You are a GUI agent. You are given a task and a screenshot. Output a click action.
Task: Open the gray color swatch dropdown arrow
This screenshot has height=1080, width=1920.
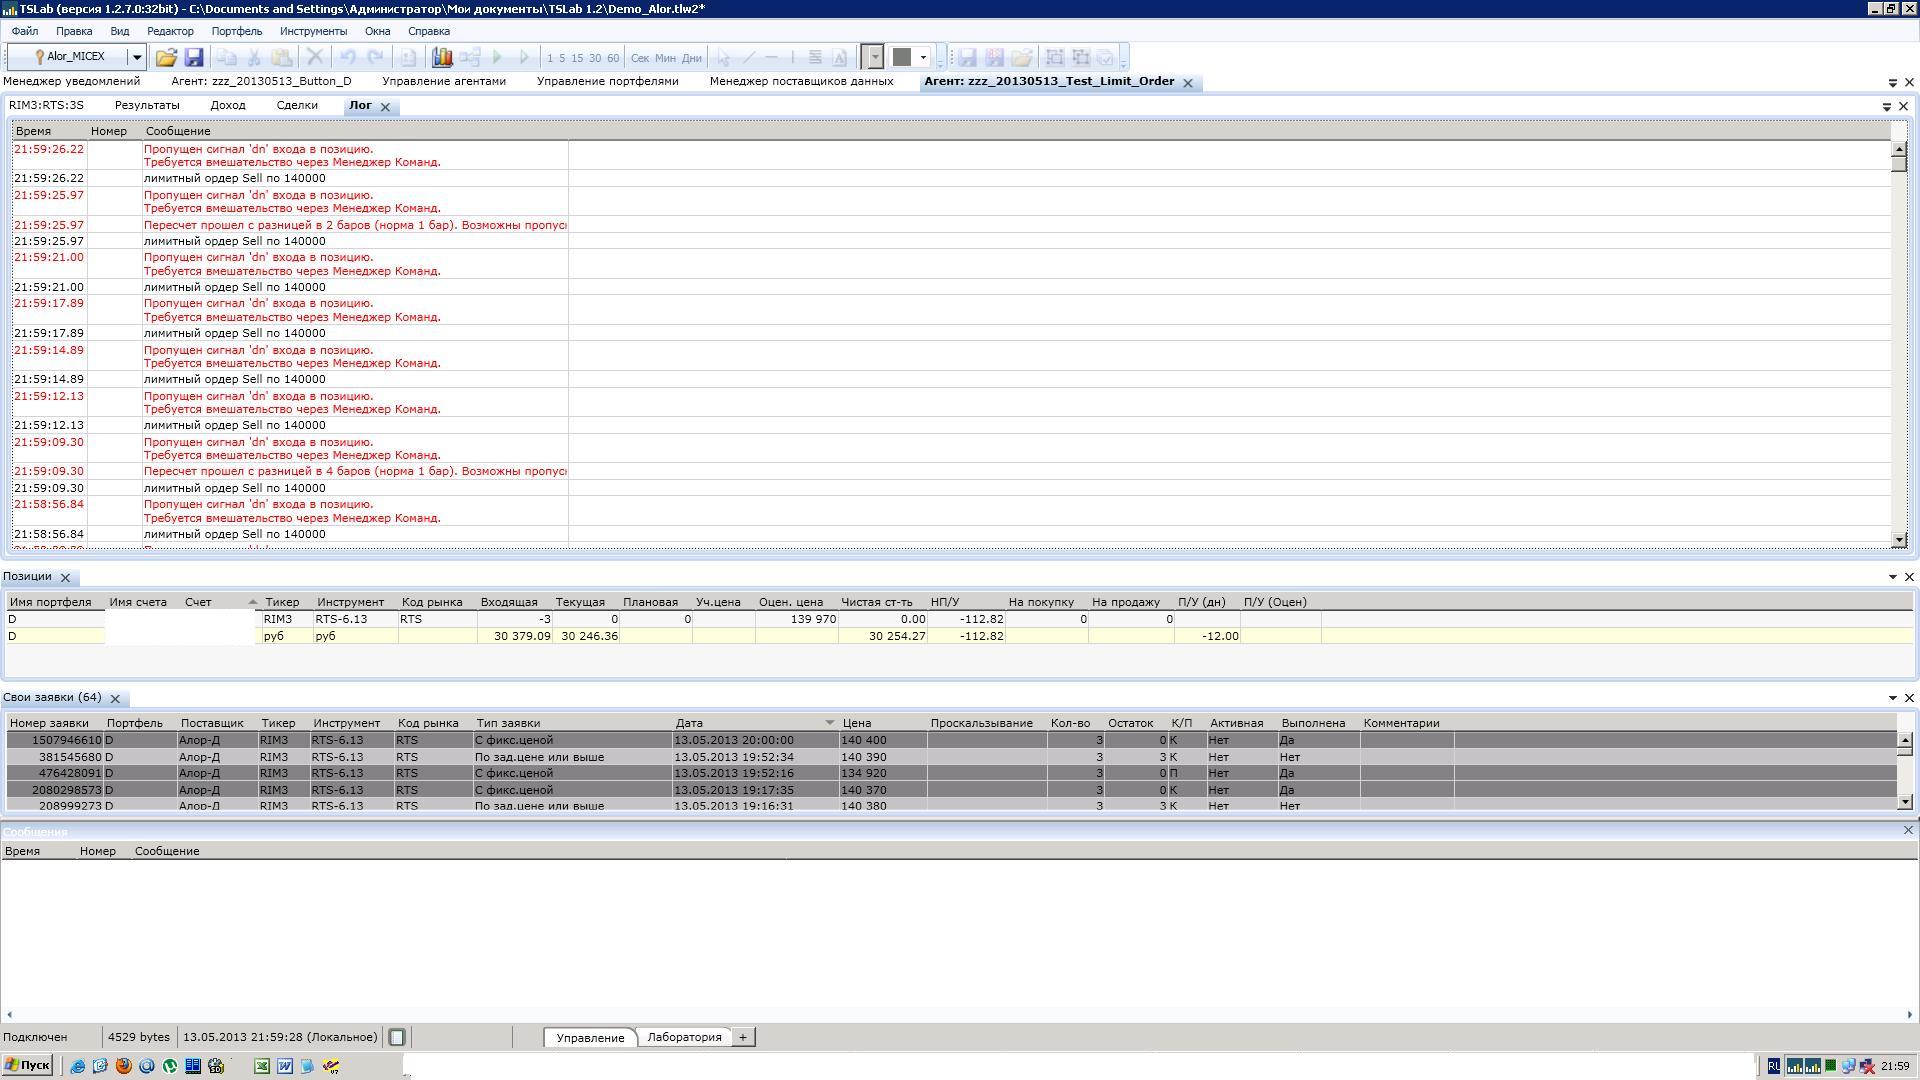tap(923, 58)
